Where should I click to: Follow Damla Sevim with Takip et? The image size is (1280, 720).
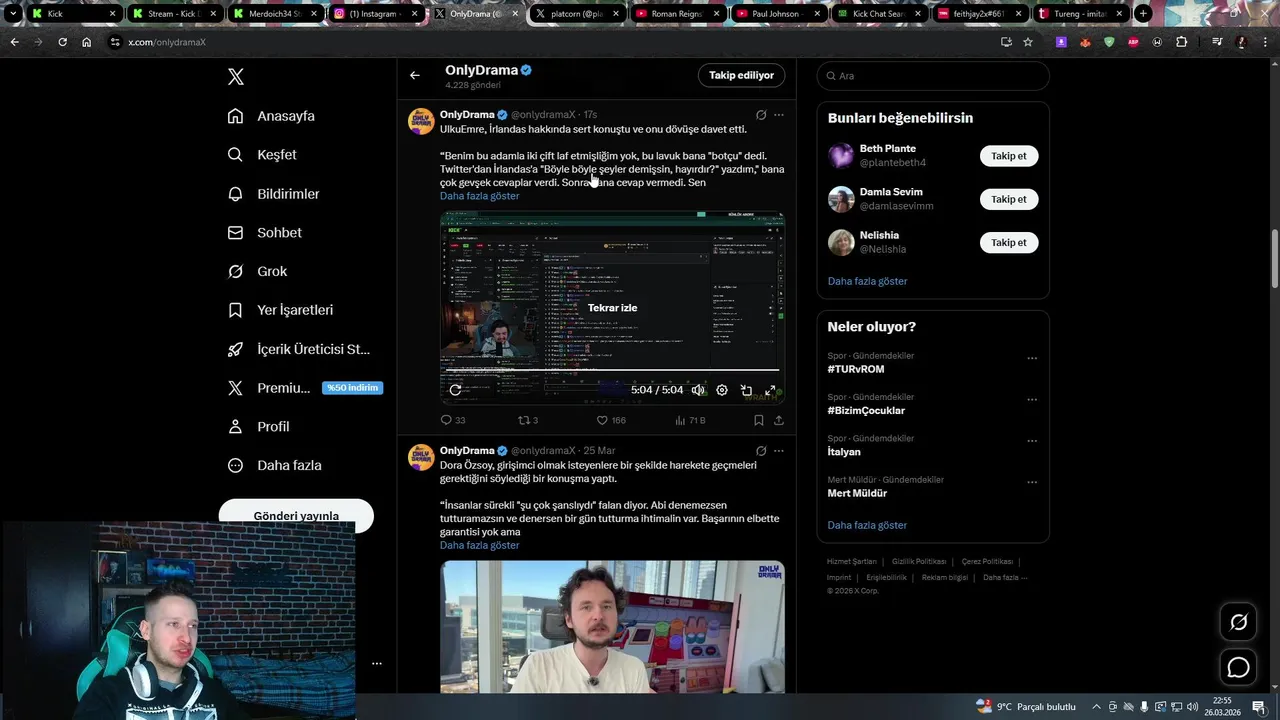pyautogui.click(x=1009, y=199)
